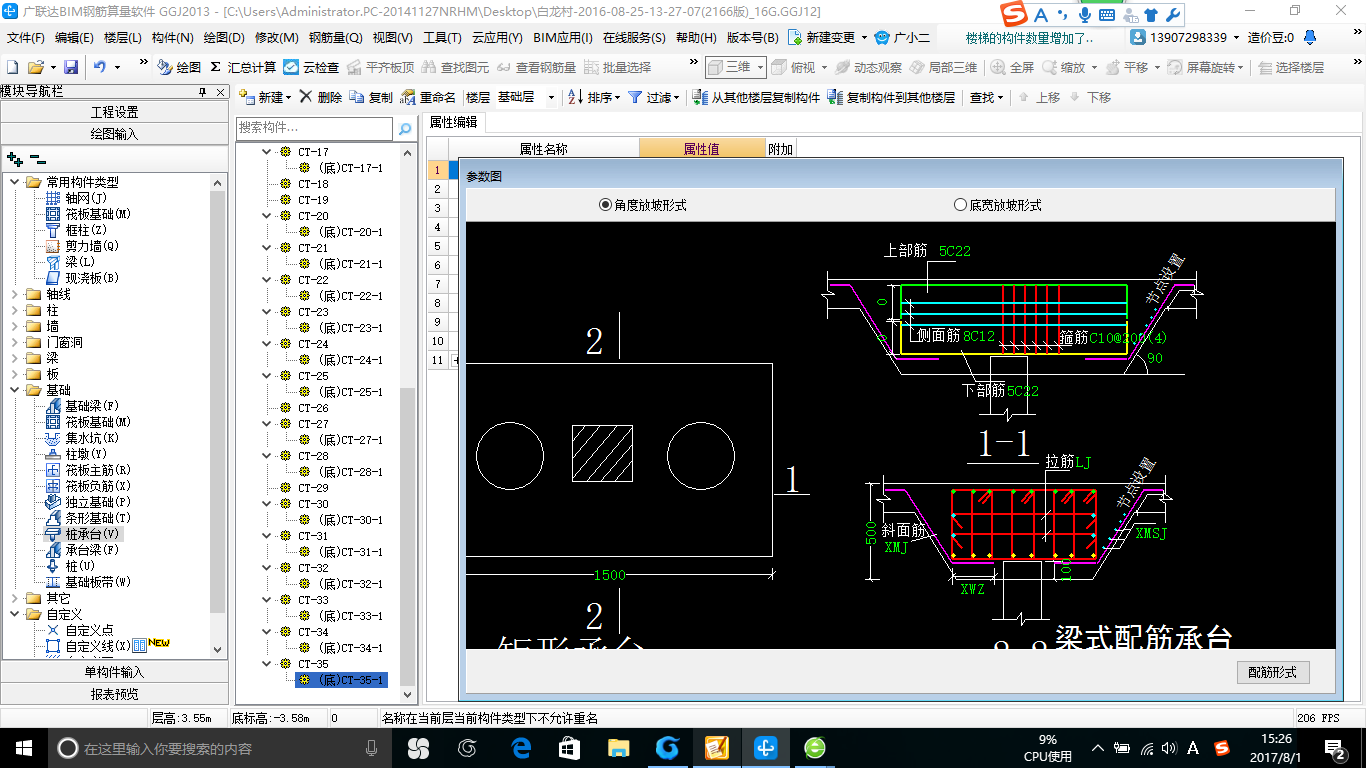Switch to the 绘图输入 panel
The width and height of the screenshot is (1366, 768).
tap(114, 134)
